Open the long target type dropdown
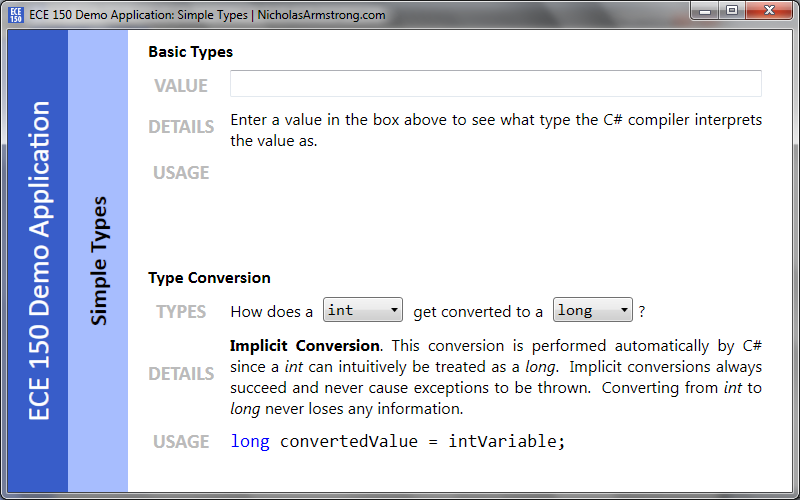The image size is (800, 500). [x=592, y=310]
